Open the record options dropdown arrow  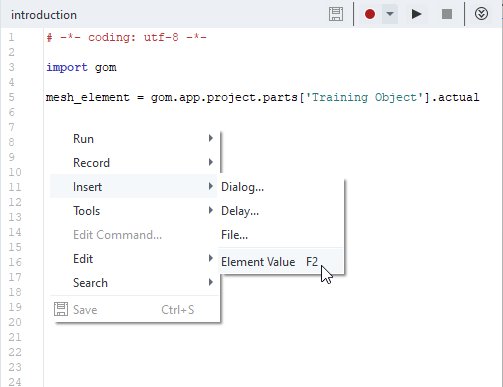[390, 14]
